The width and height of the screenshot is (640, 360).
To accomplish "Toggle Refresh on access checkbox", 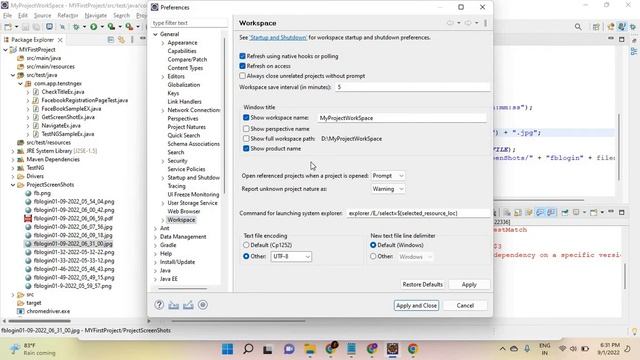I will [242, 66].
